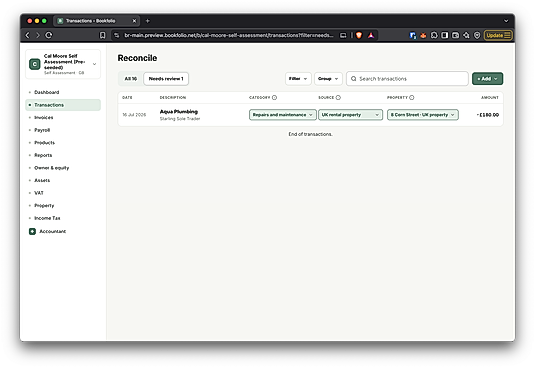Select the Transactions - Bookfolio browser tab
Viewport: 535px width, 368px height.
[x=96, y=21]
